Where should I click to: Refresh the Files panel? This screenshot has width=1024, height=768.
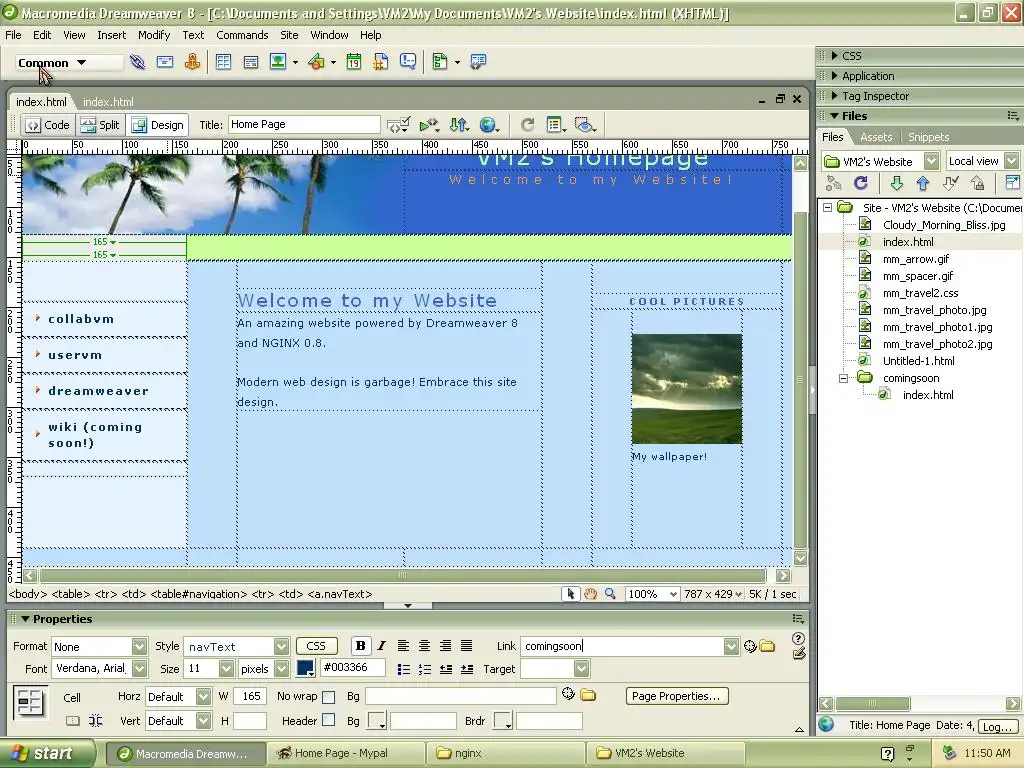point(861,184)
